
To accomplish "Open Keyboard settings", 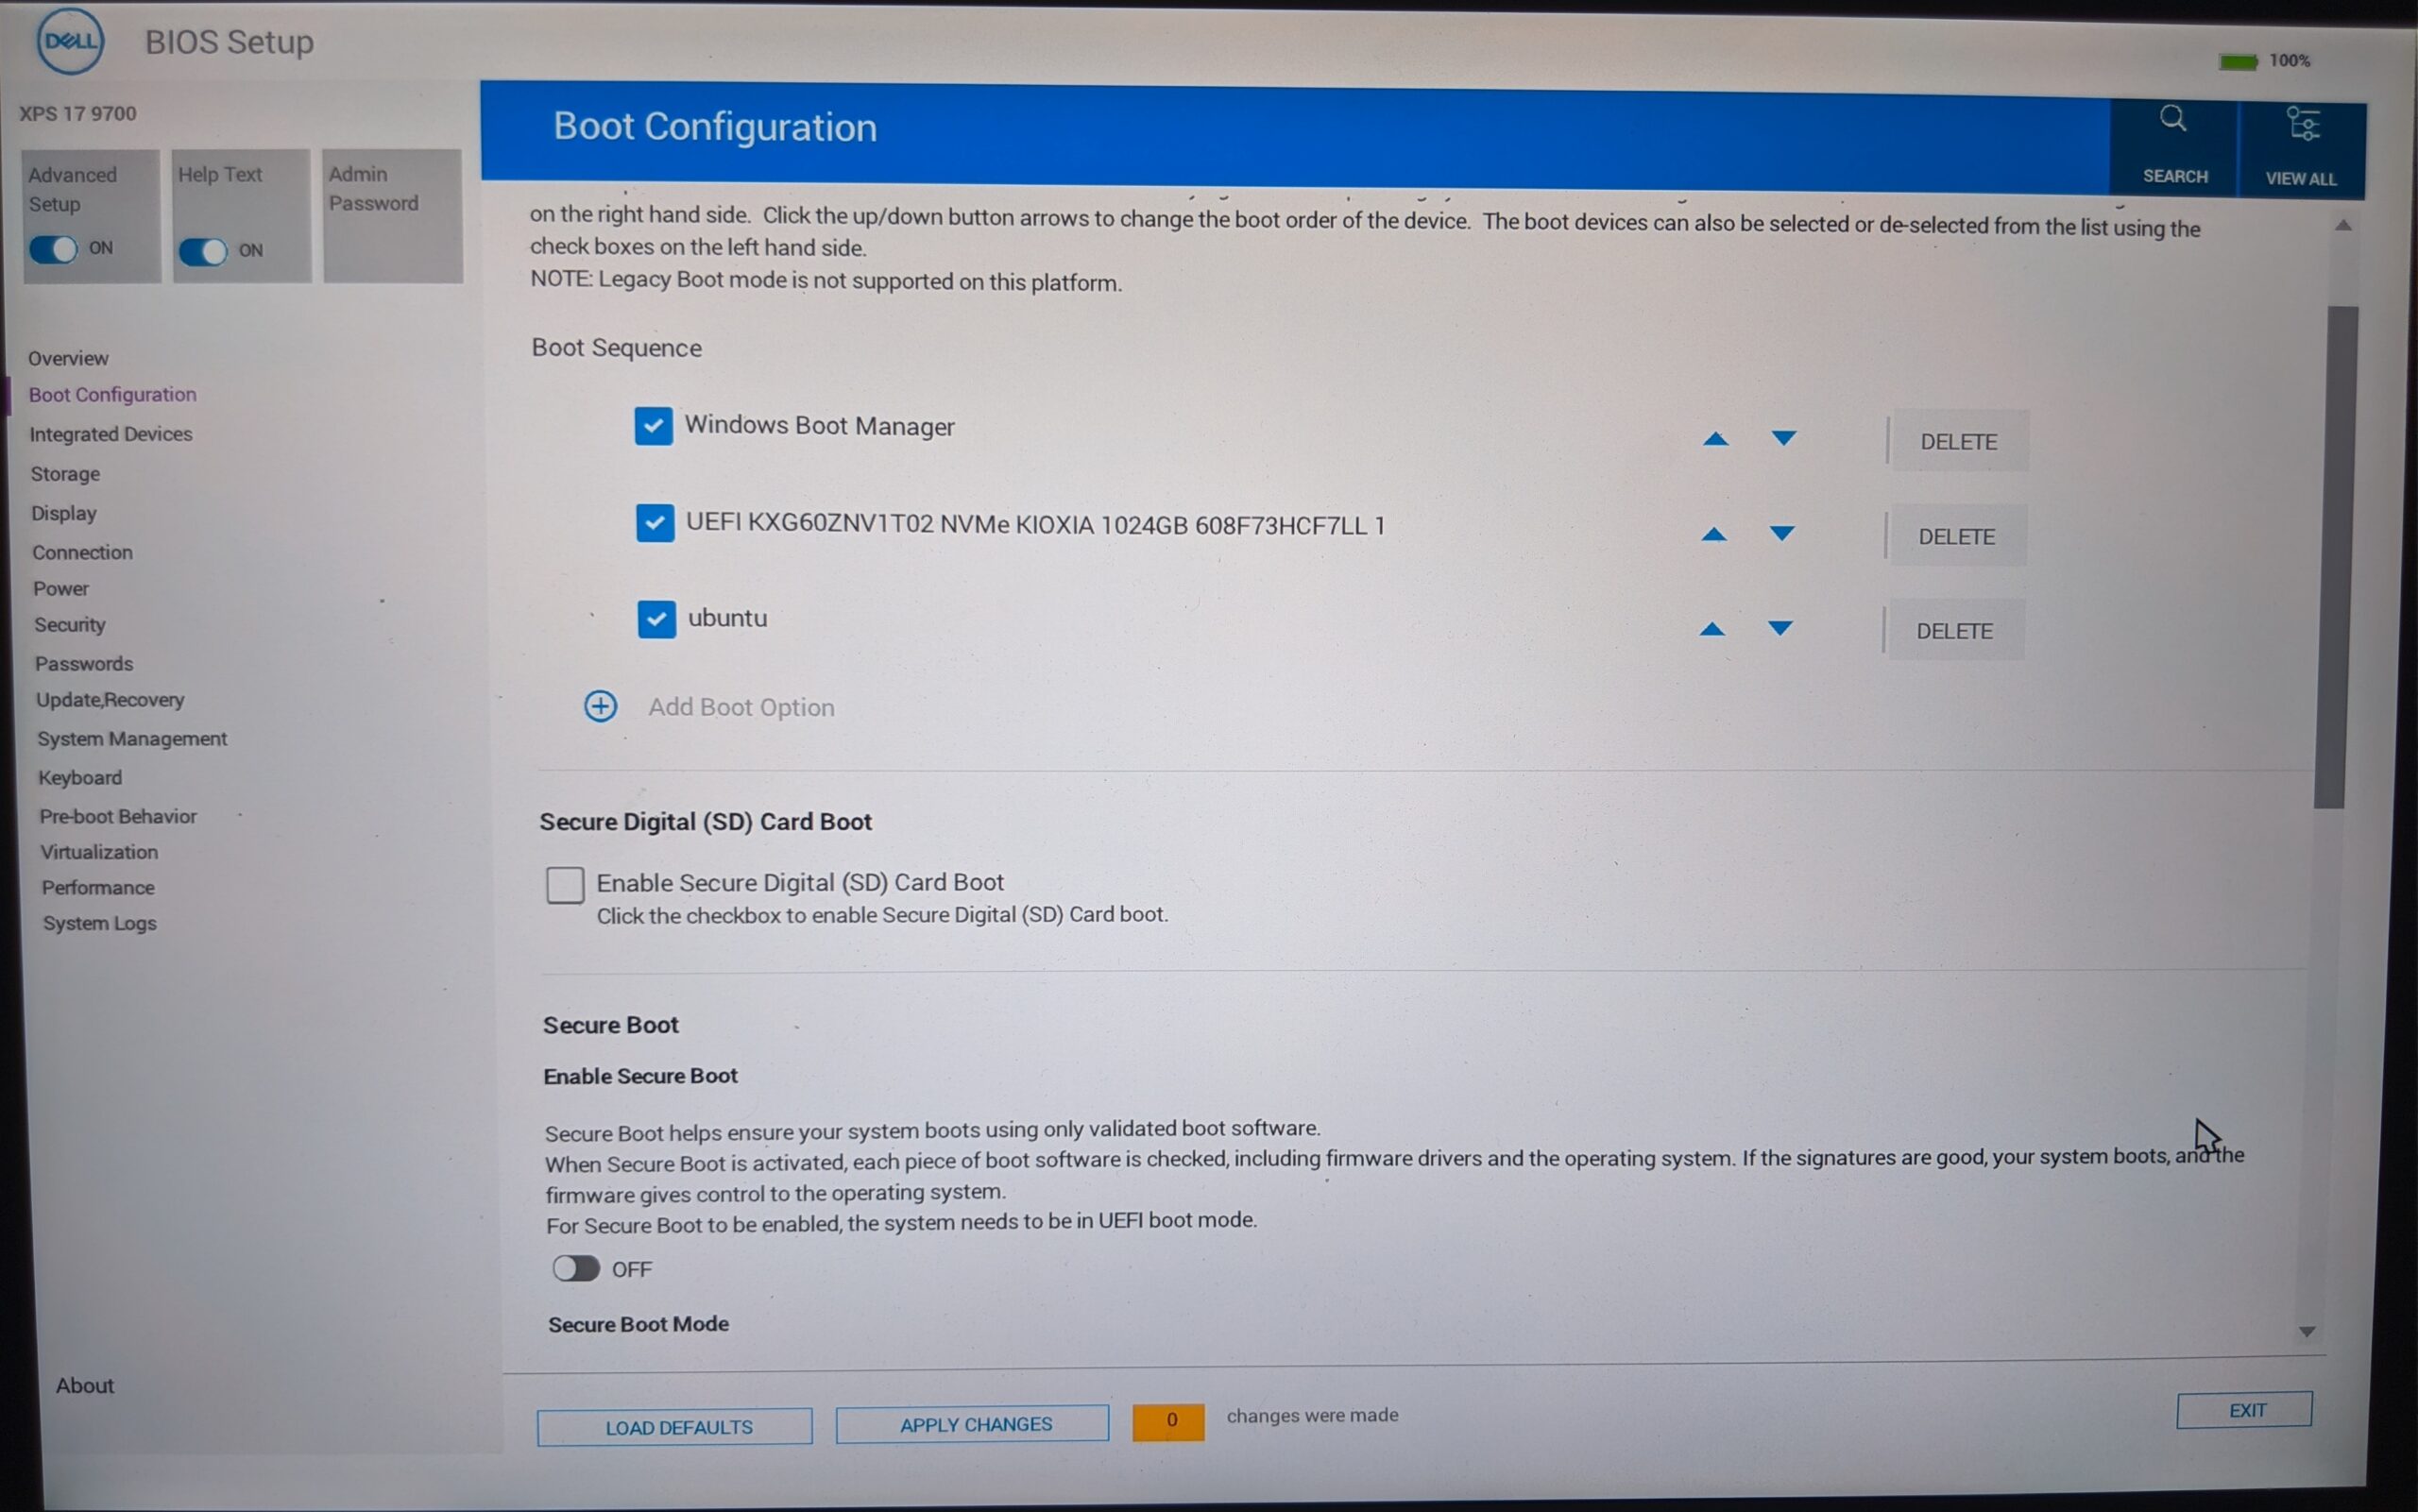I will click(80, 777).
